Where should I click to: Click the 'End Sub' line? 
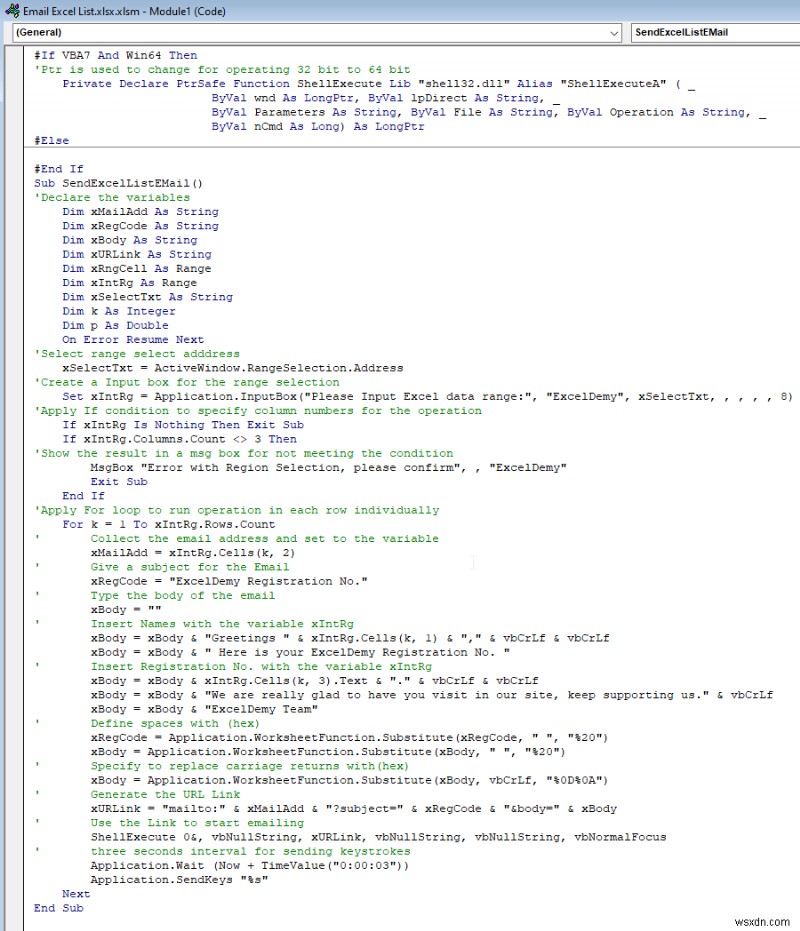coord(58,907)
